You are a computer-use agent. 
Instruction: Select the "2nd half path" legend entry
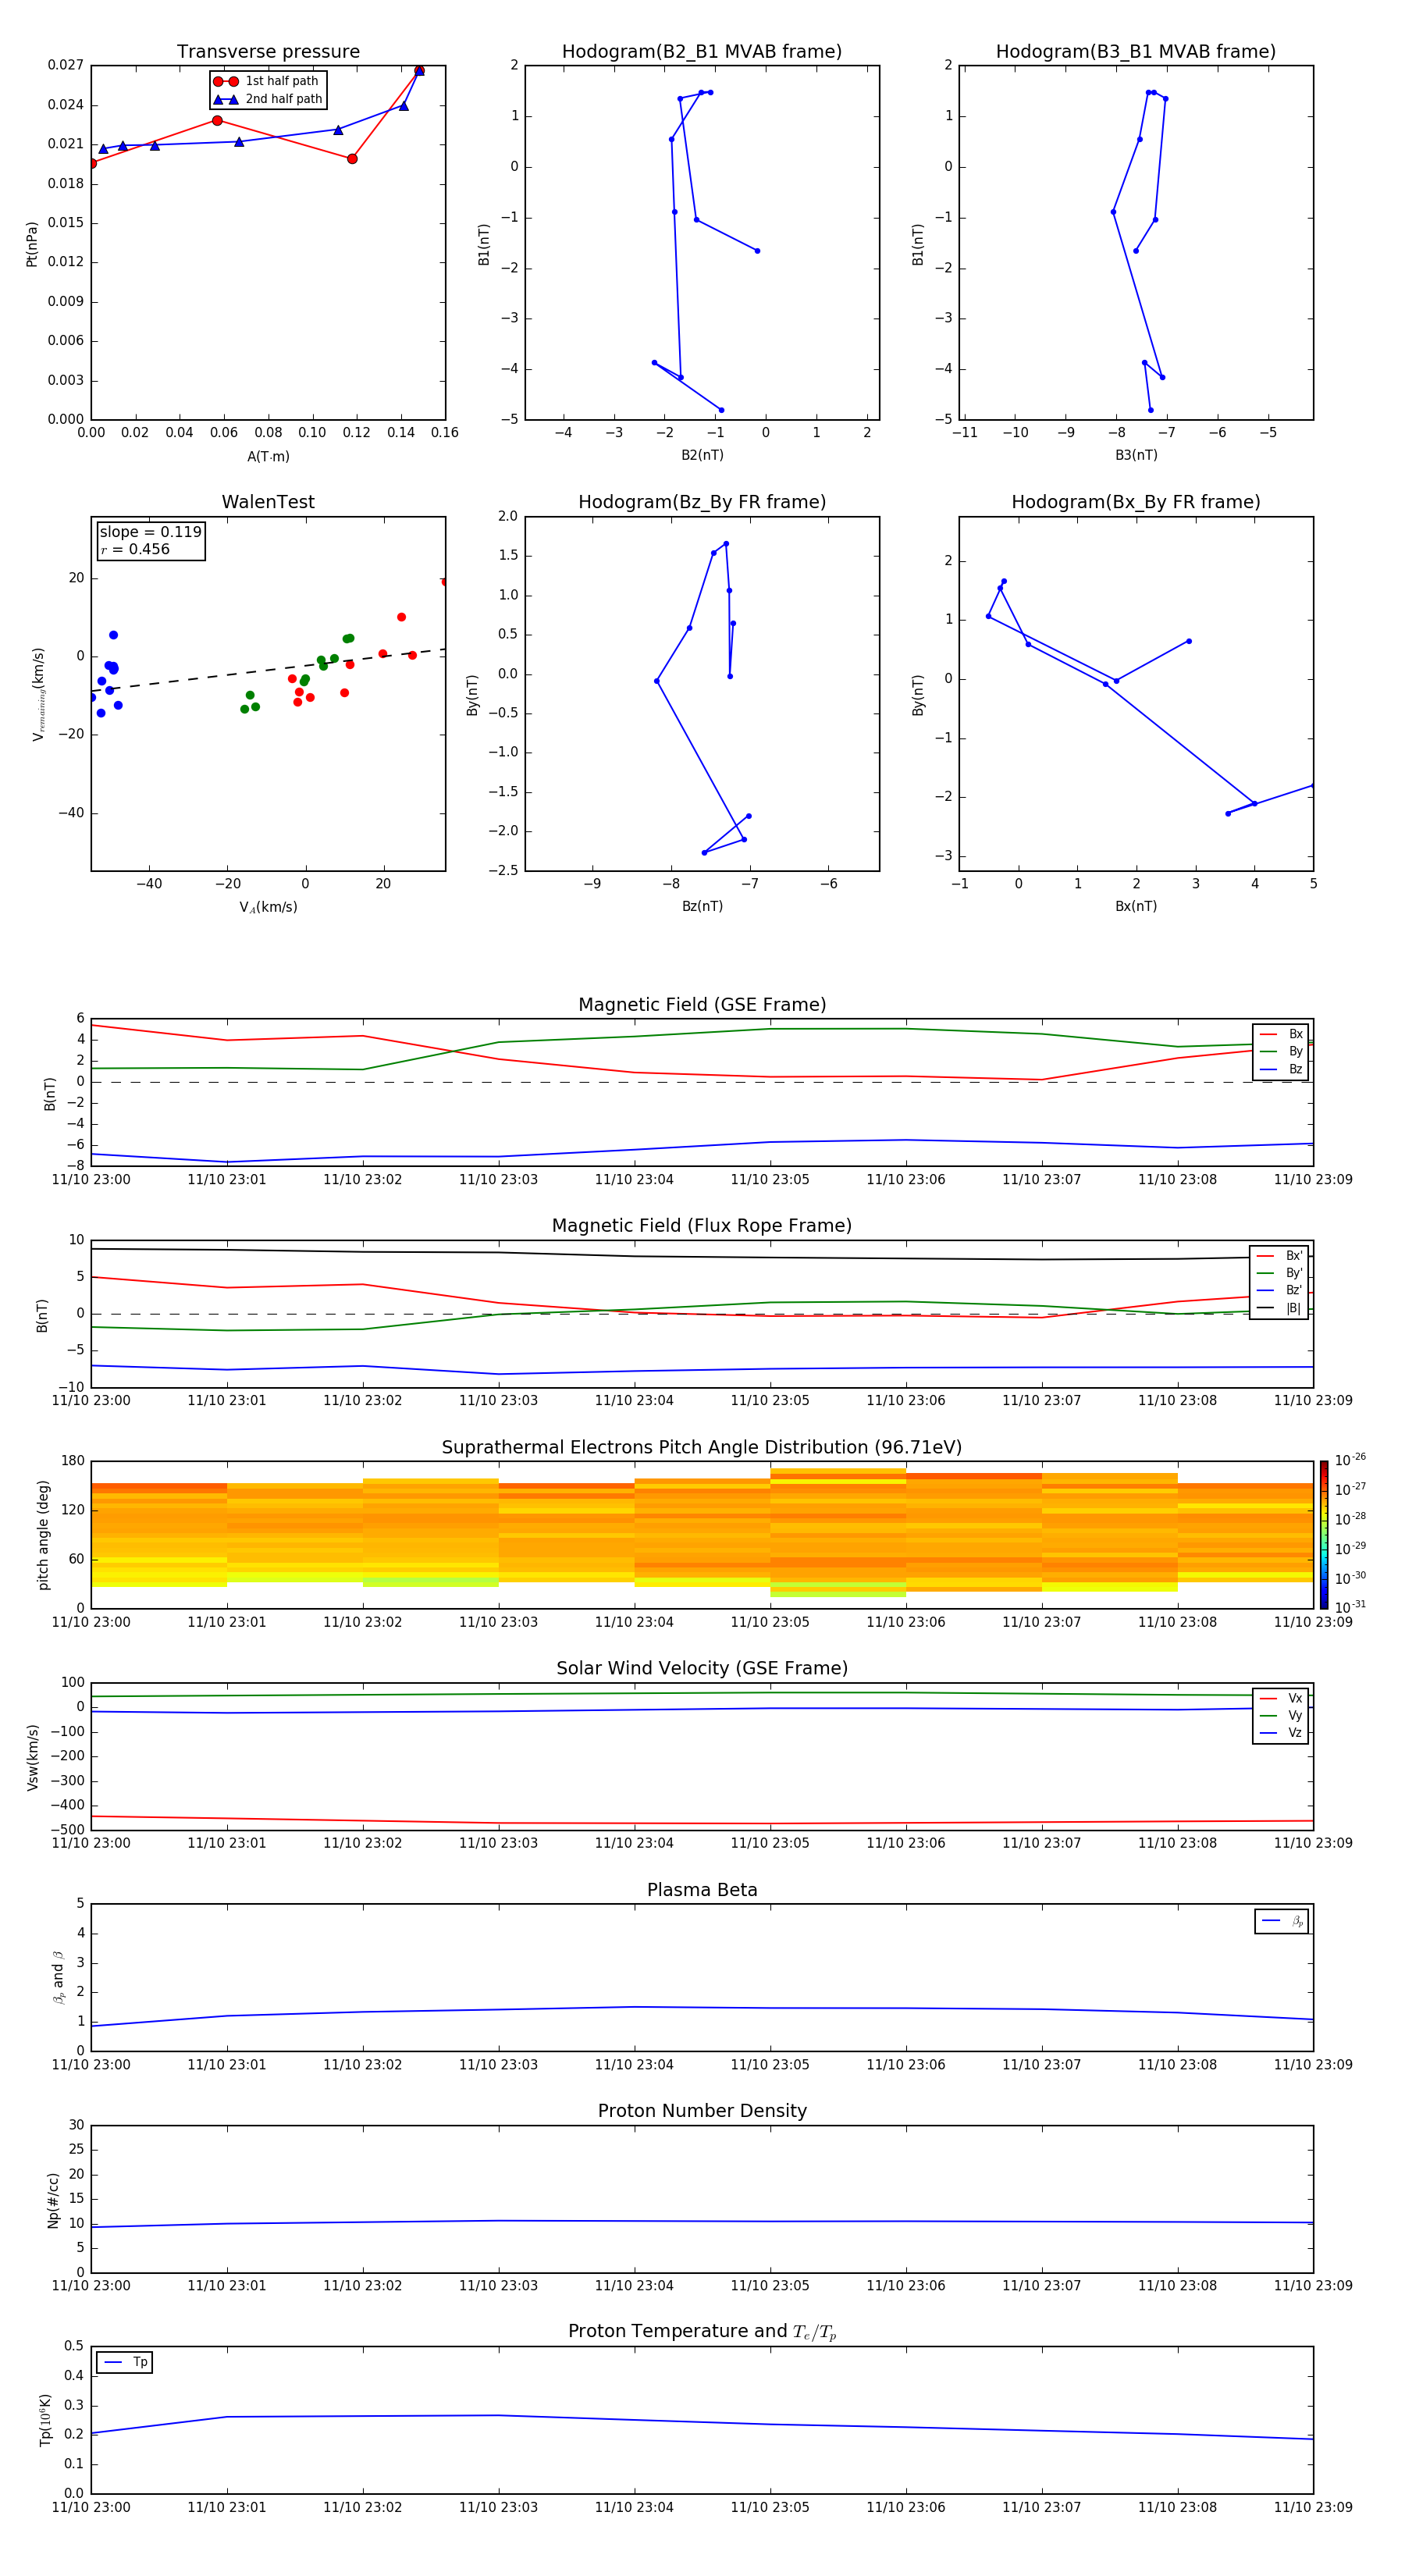(268, 99)
